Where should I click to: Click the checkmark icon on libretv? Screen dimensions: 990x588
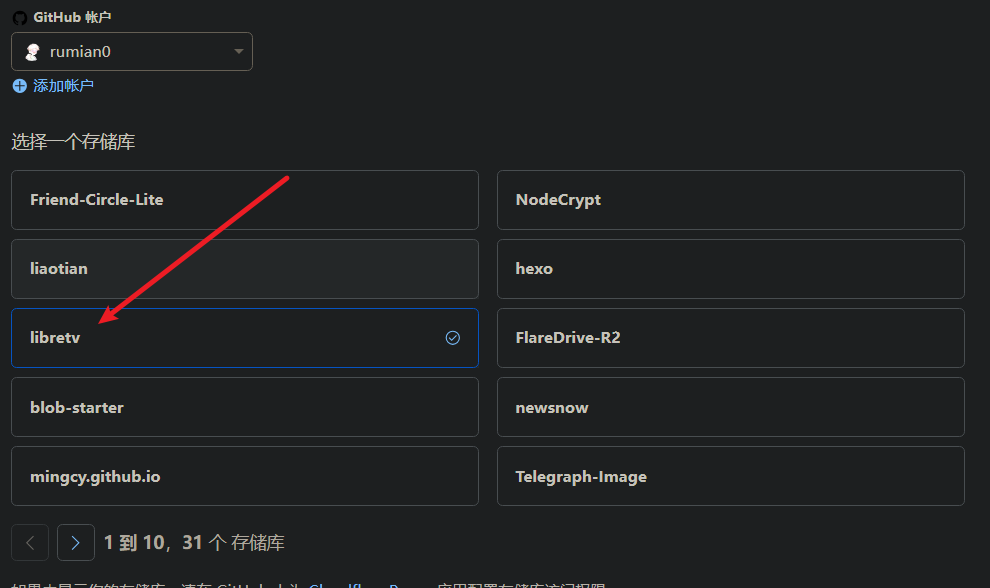(x=453, y=338)
